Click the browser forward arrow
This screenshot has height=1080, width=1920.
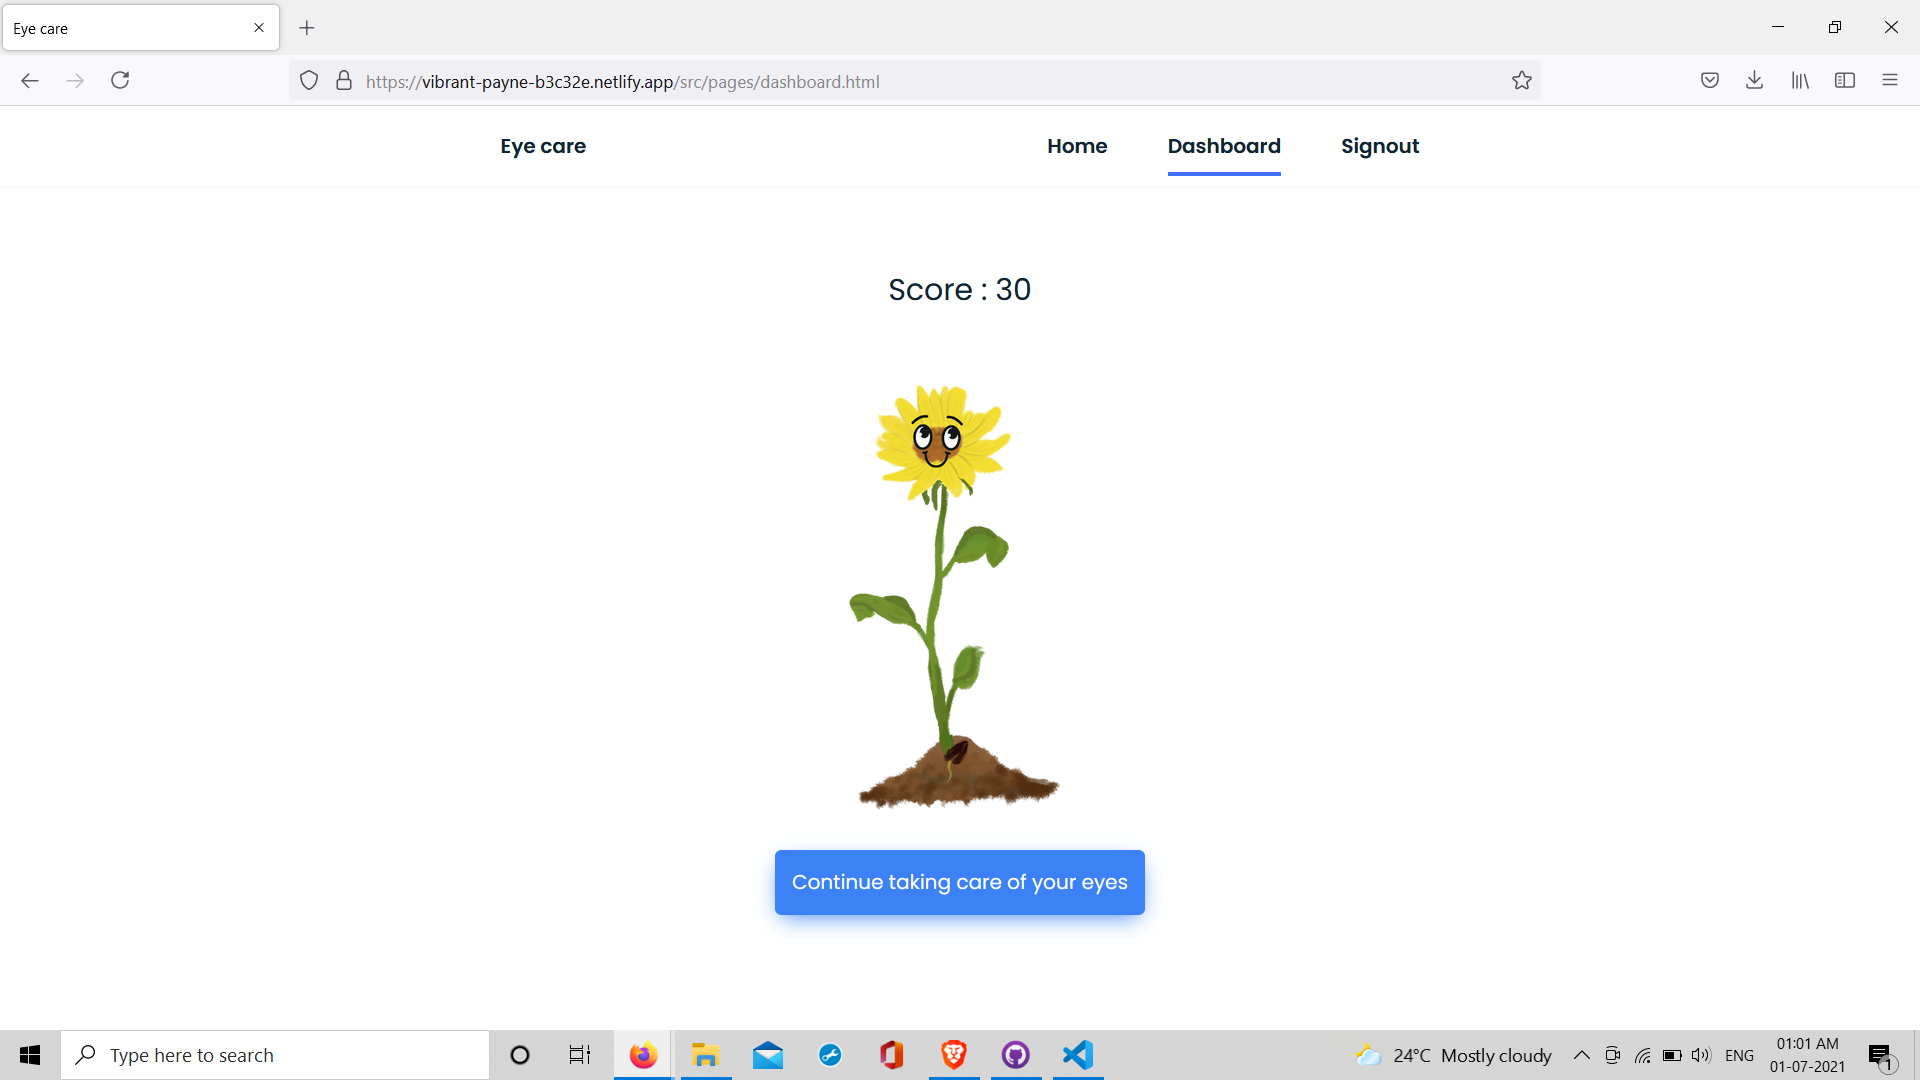click(x=75, y=81)
